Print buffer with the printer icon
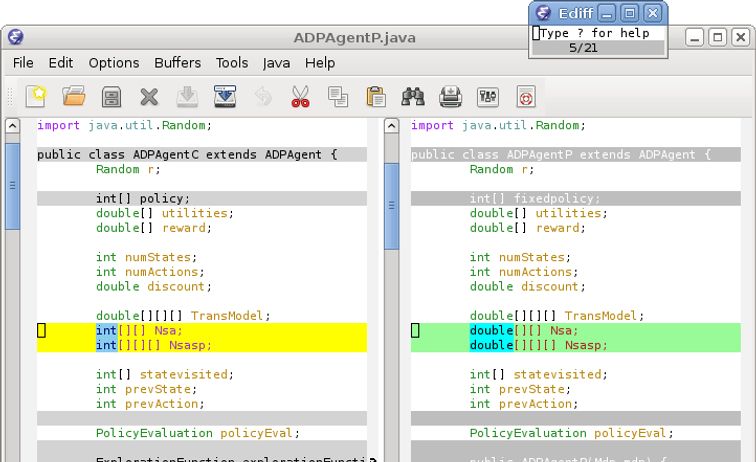756x462 pixels. [x=451, y=97]
